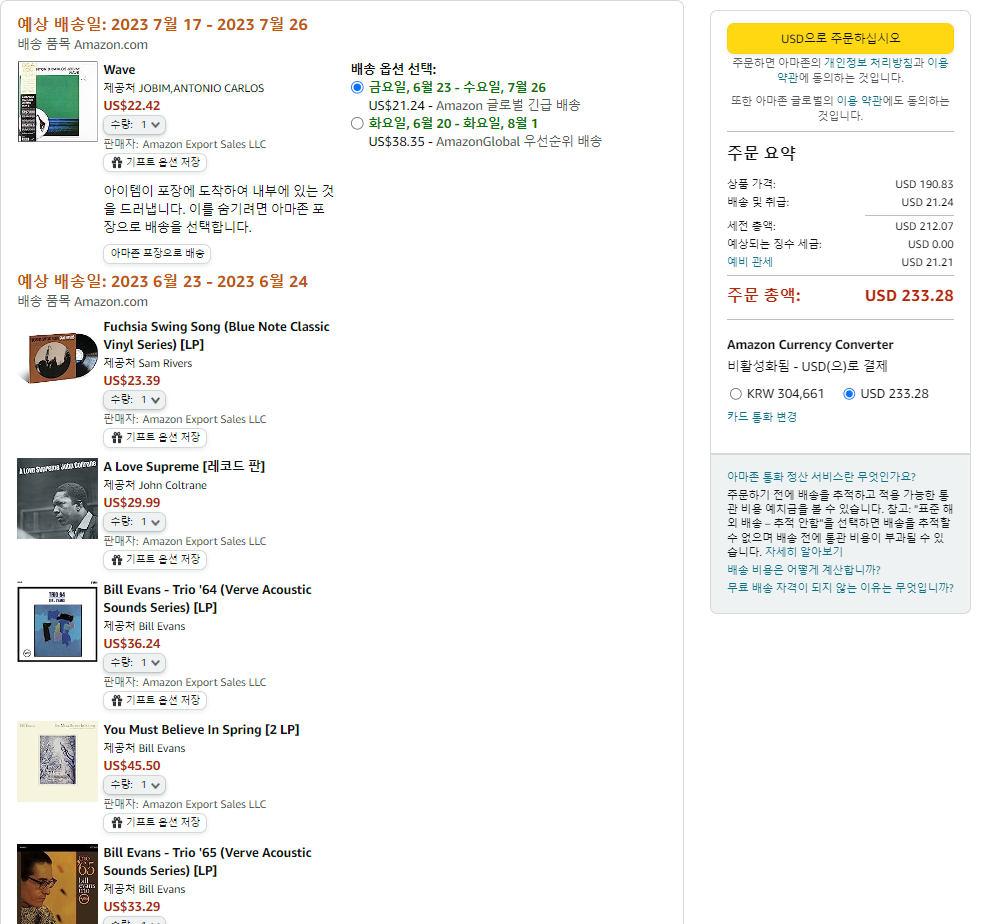This screenshot has width=987, height=924.
Task: Click the ship in Amazon packaging button
Action: coord(157,254)
